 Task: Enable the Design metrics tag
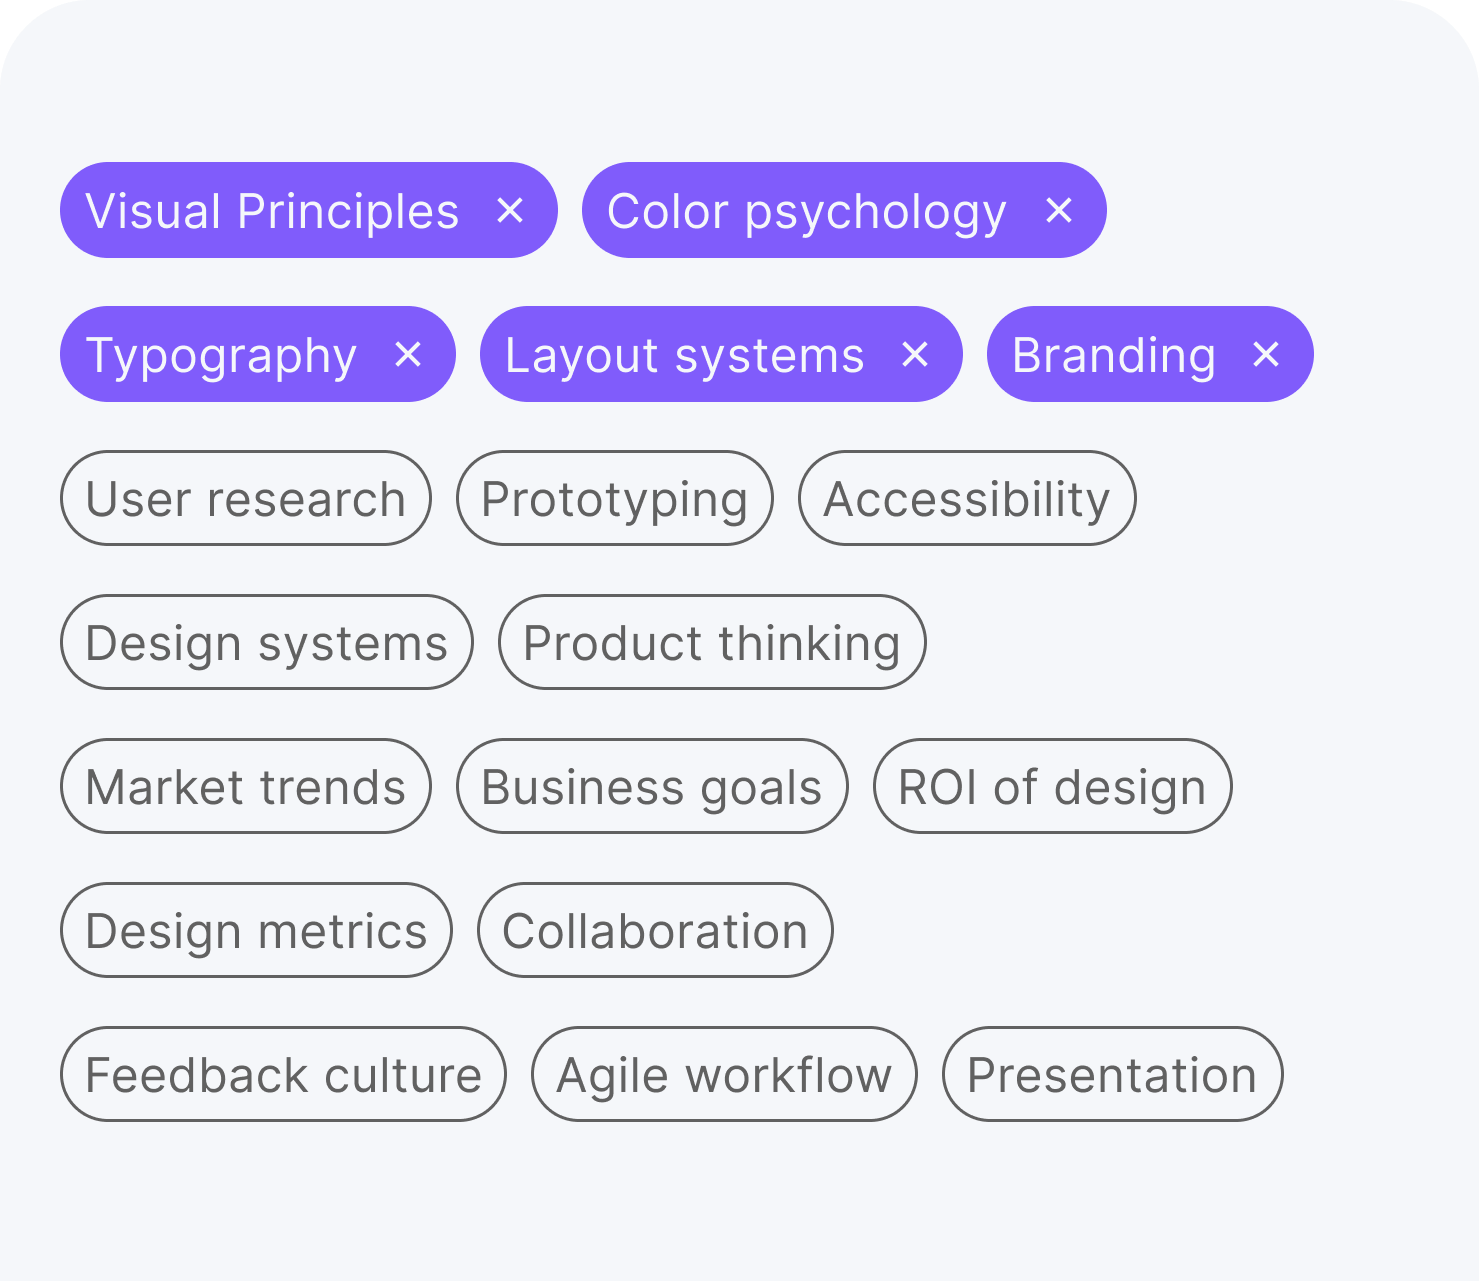255,930
